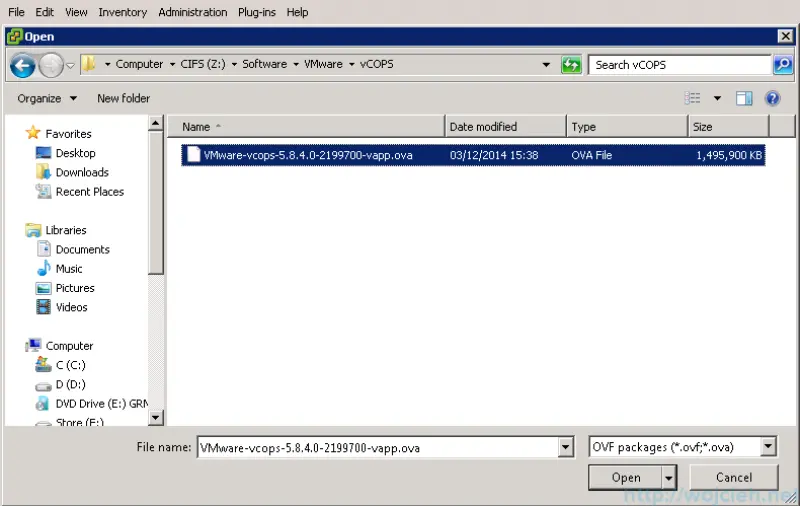Expand the File name history dropdown

(x=566, y=447)
